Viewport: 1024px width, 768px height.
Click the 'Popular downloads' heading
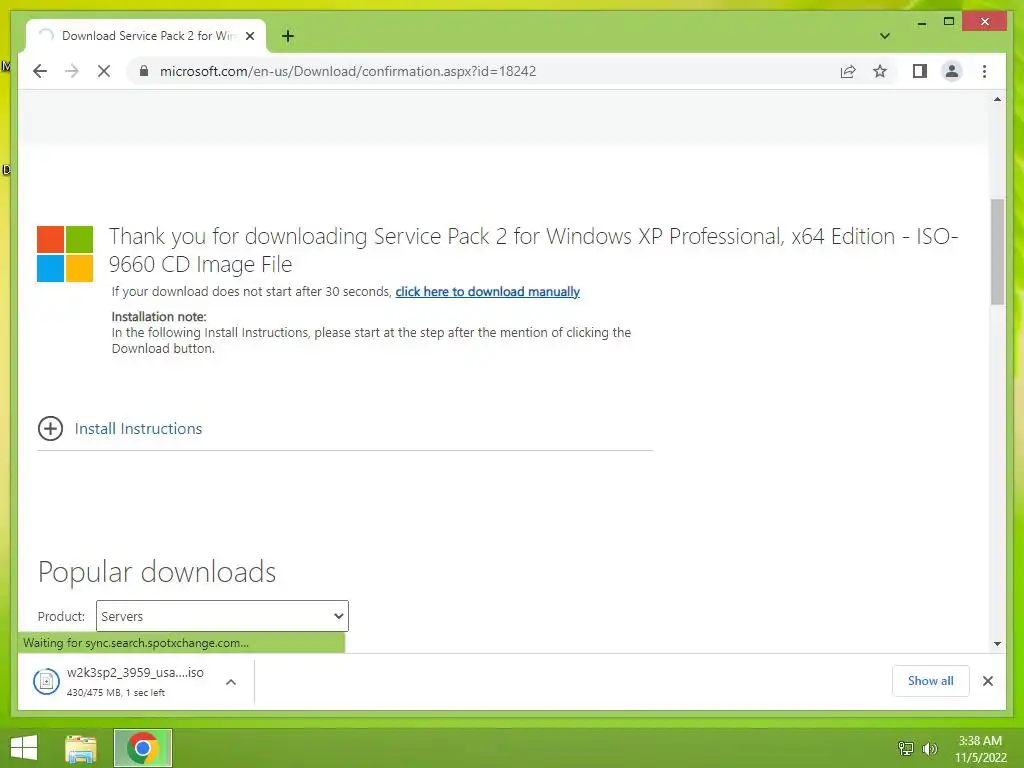point(157,572)
